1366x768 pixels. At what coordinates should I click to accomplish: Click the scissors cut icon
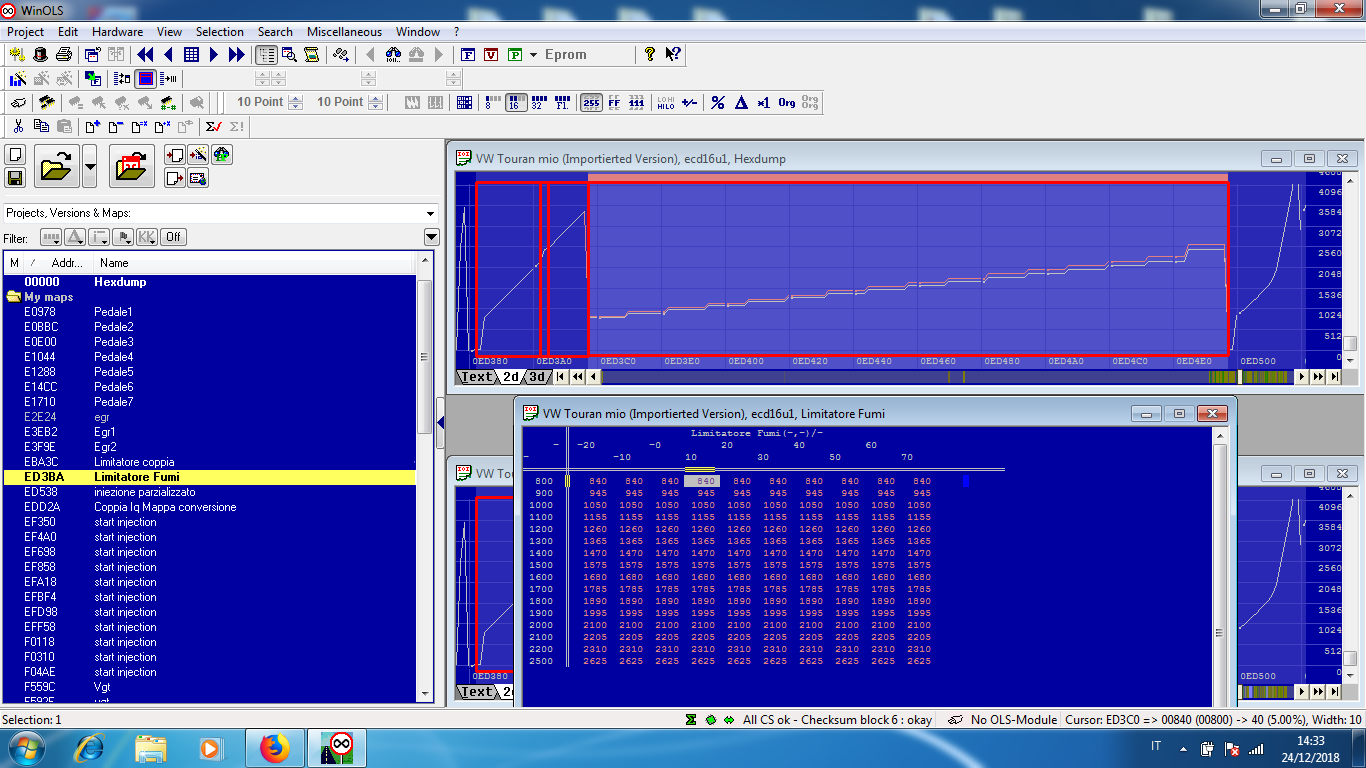(x=18, y=126)
